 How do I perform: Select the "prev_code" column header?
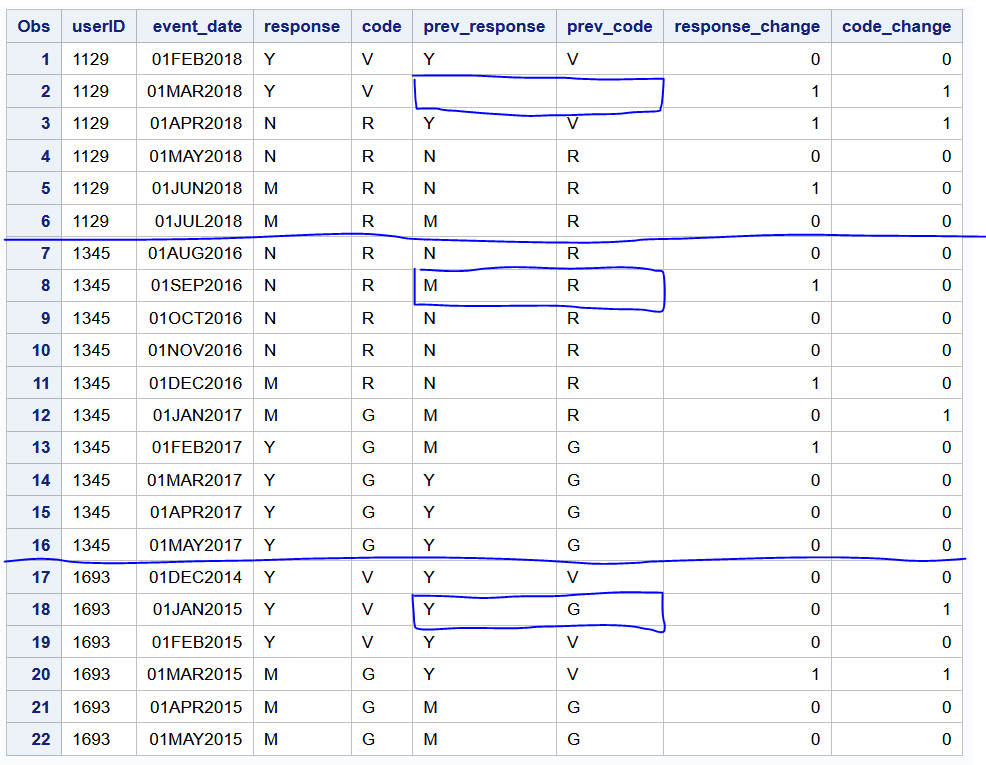609,26
